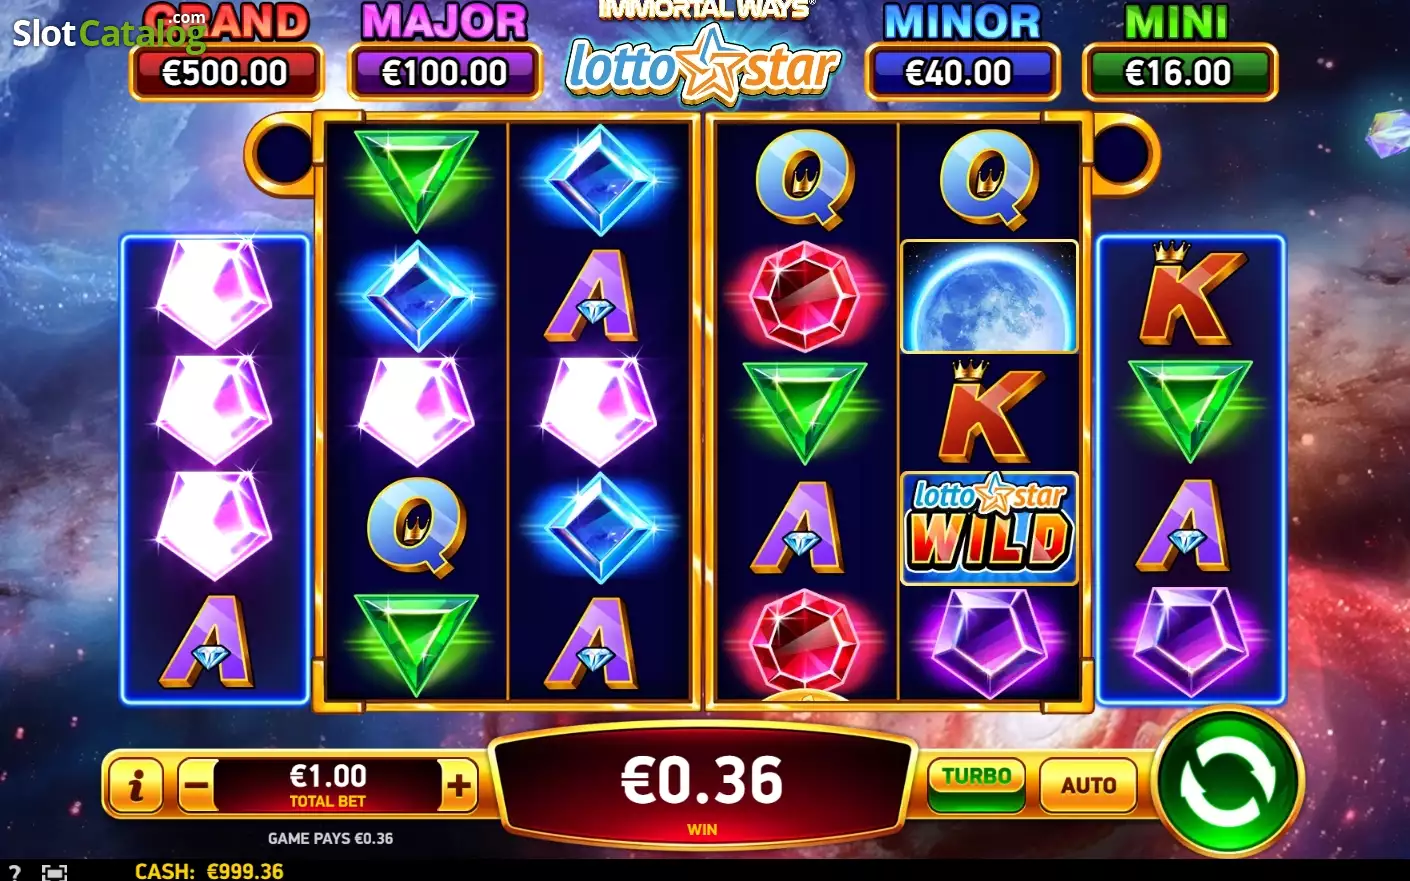Toggle TURBO mode
The width and height of the screenshot is (1410, 881).
977,784
